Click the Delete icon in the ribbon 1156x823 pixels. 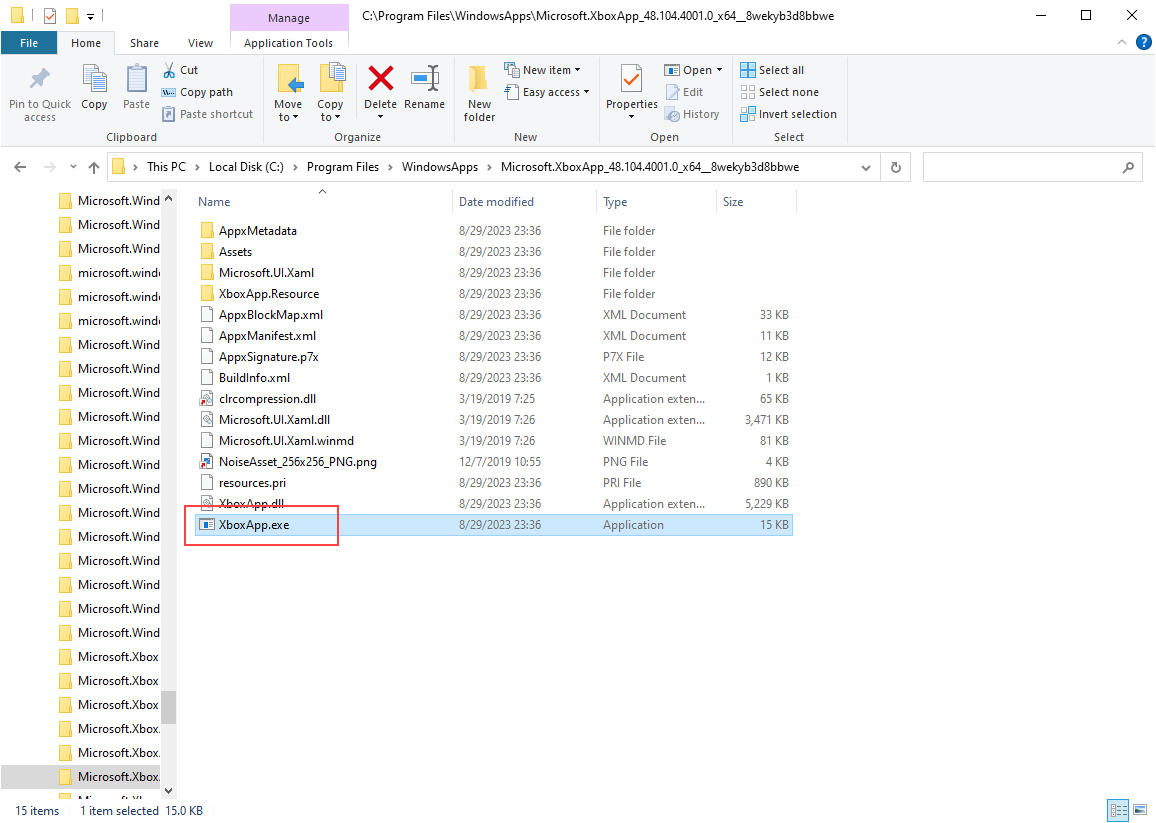click(x=380, y=80)
